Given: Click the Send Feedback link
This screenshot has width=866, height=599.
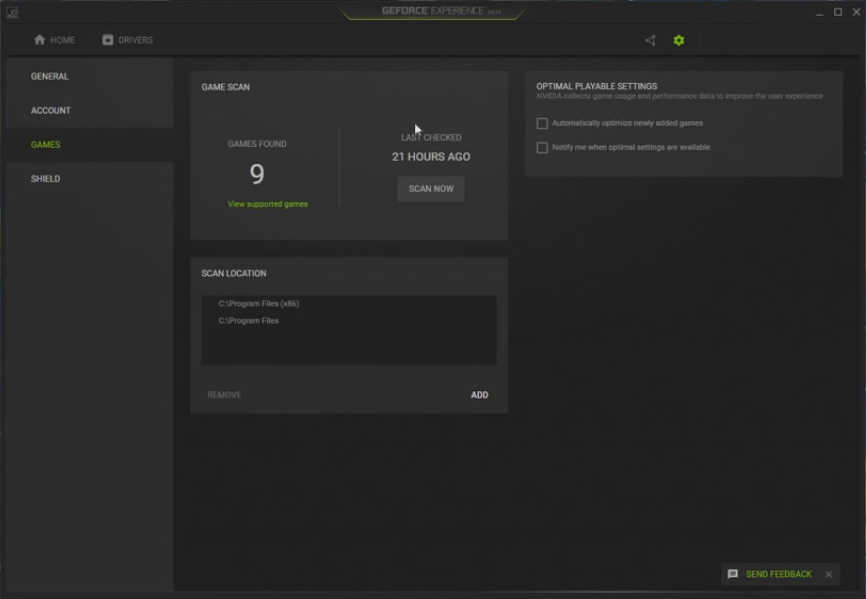Looking at the screenshot, I should click(x=779, y=574).
